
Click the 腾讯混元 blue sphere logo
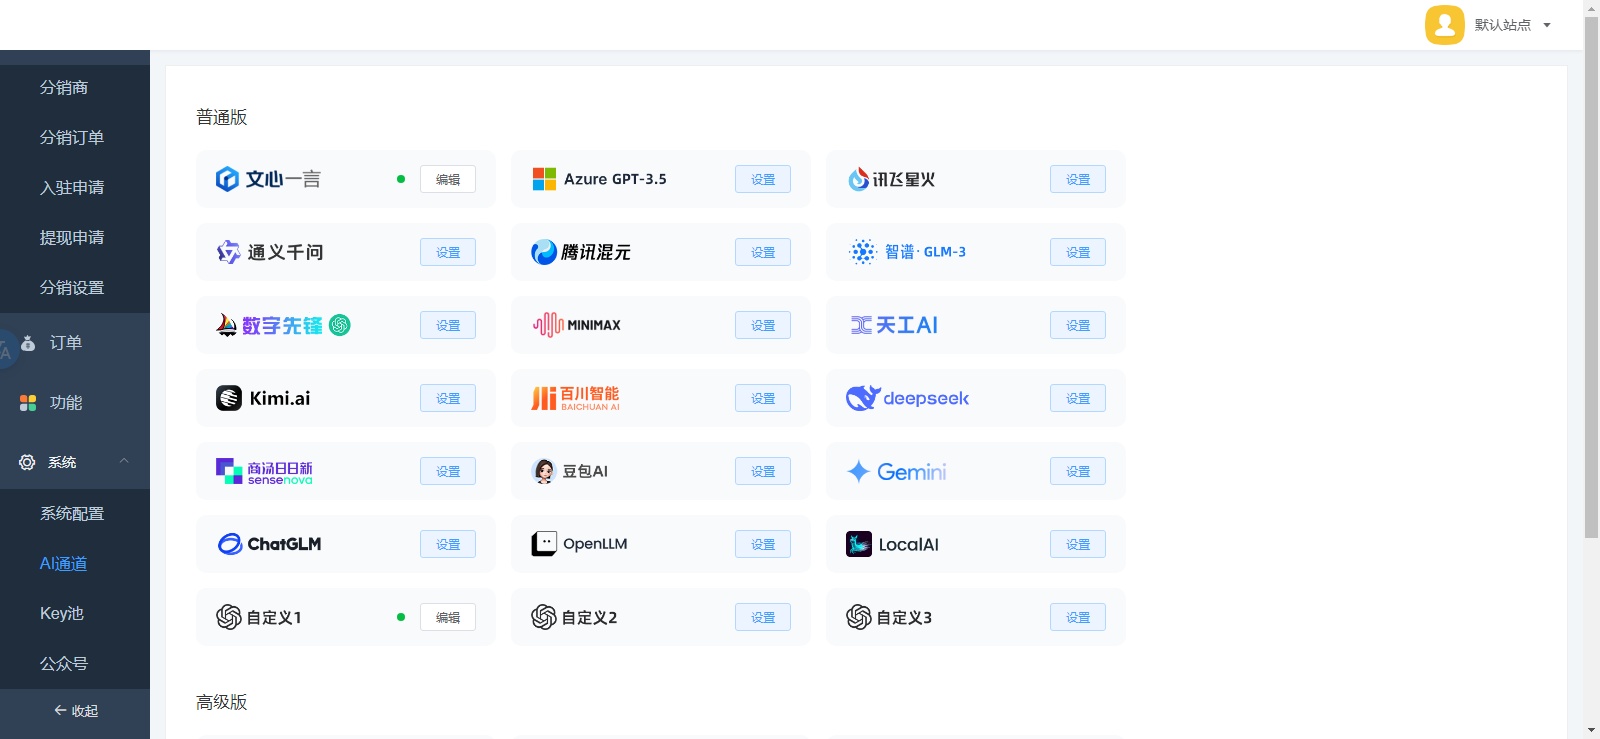544,252
